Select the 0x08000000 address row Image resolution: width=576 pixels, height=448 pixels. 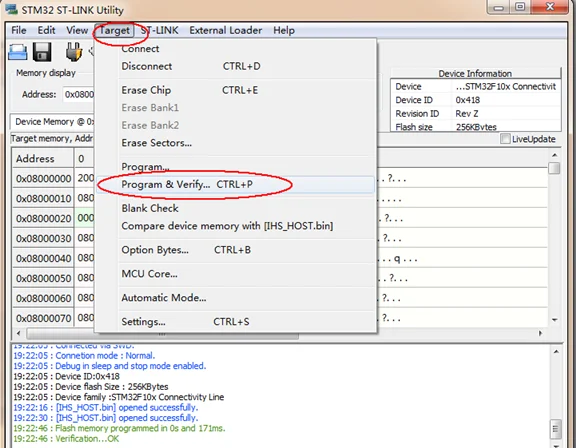coord(43,179)
